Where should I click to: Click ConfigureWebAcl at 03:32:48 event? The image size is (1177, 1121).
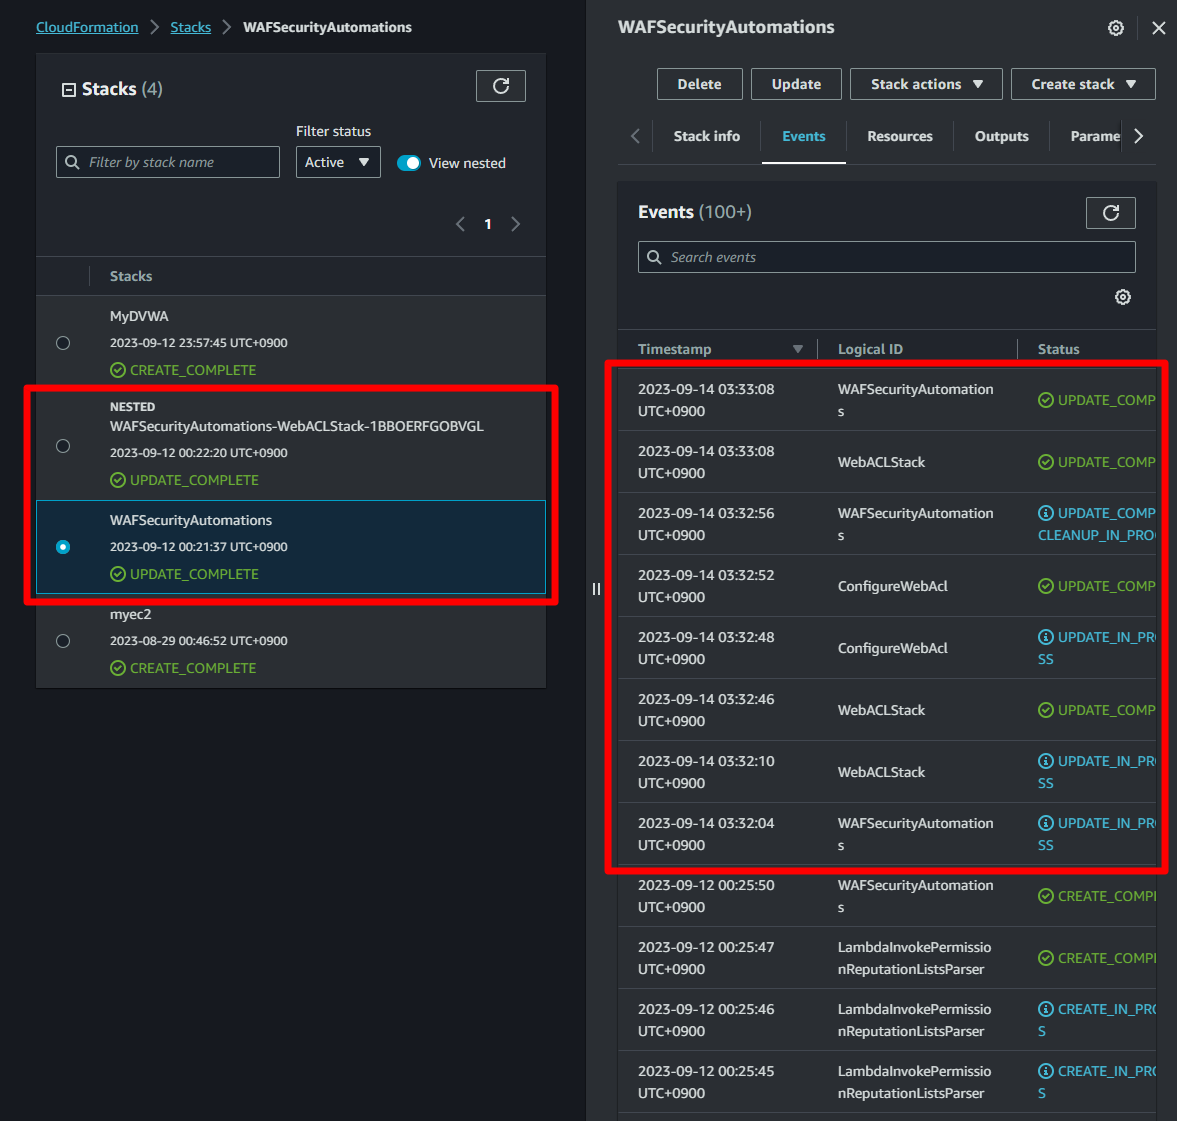click(893, 648)
